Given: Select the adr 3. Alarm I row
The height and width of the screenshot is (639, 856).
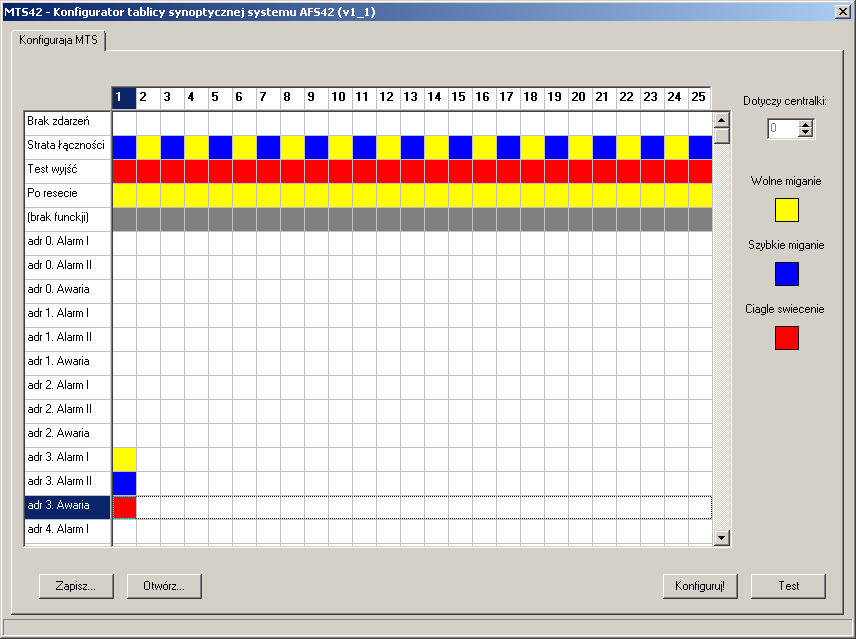Looking at the screenshot, I should pos(68,459).
